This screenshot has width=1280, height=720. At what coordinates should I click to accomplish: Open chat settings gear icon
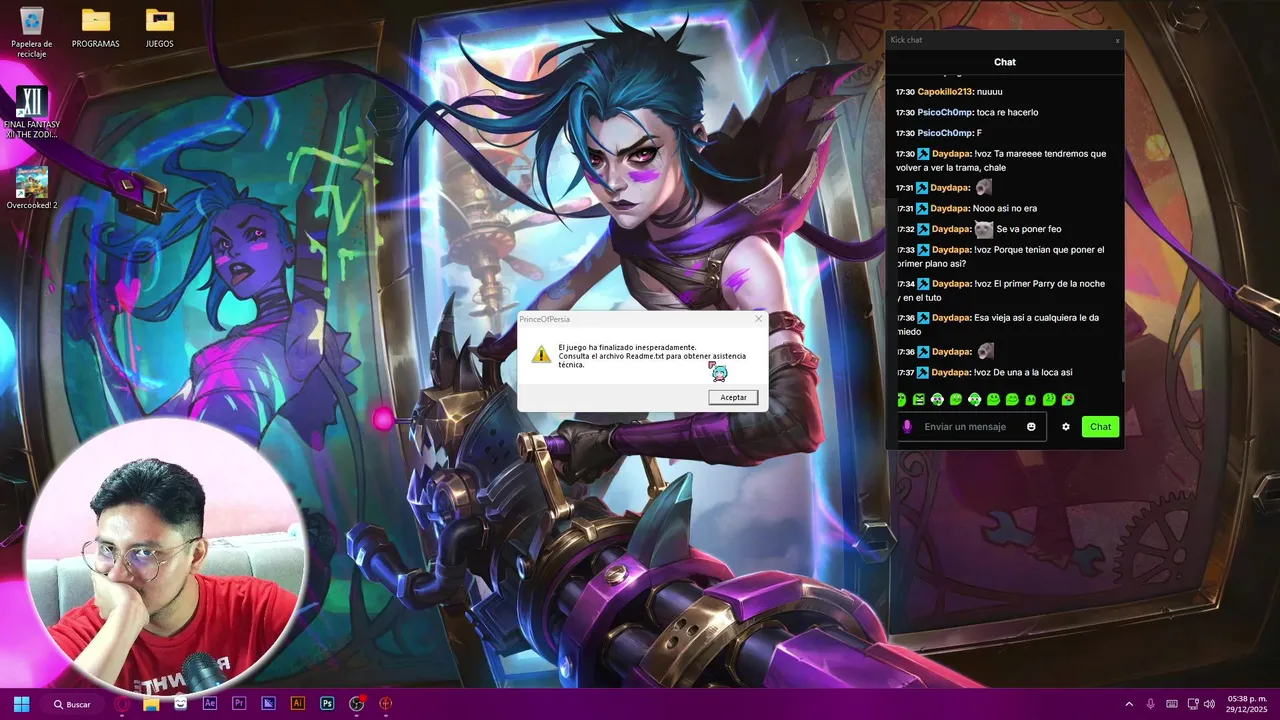pos(1066,427)
